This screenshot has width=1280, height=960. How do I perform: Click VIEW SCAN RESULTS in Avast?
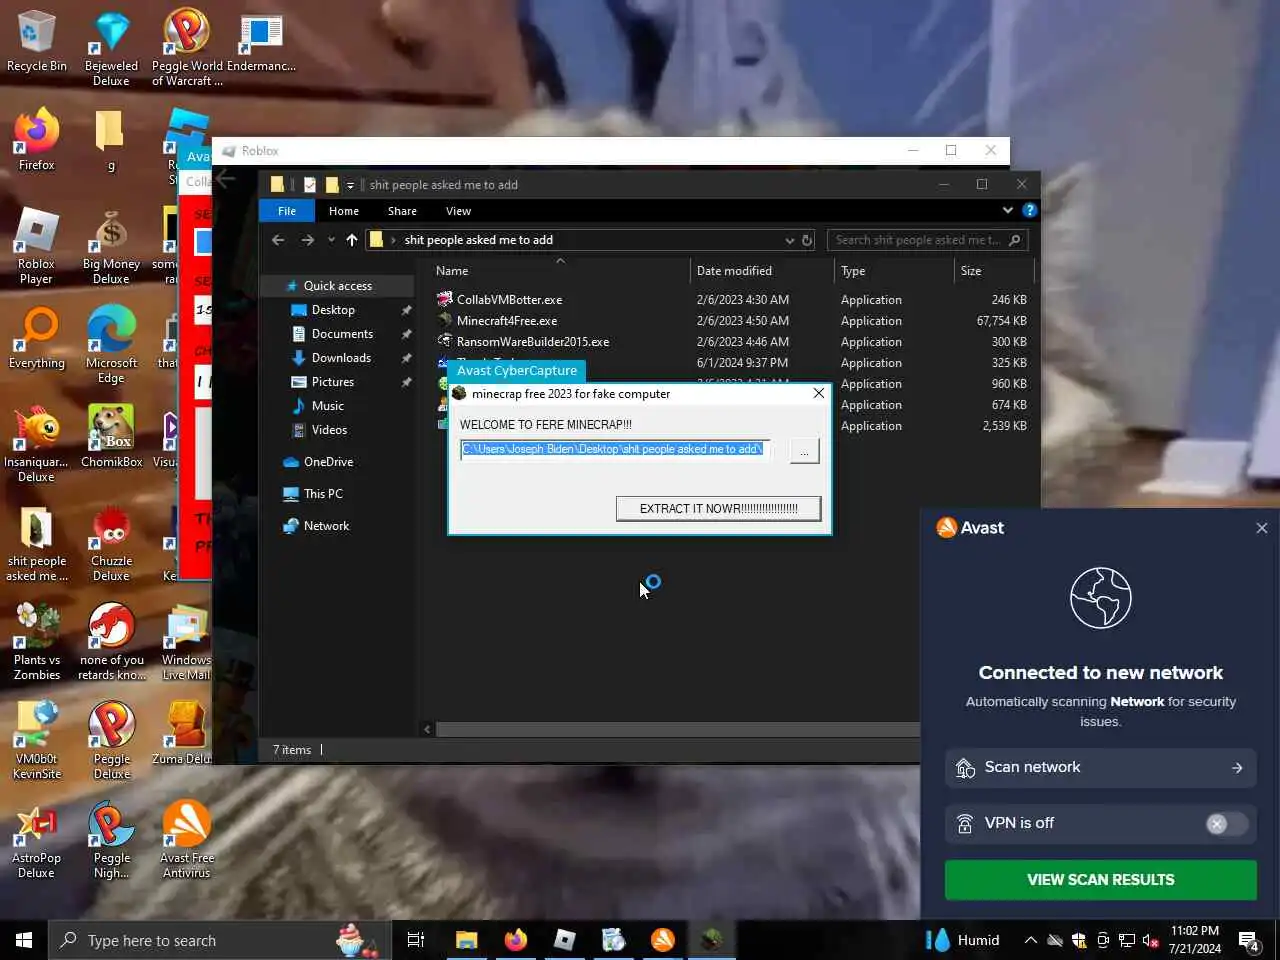click(1100, 880)
